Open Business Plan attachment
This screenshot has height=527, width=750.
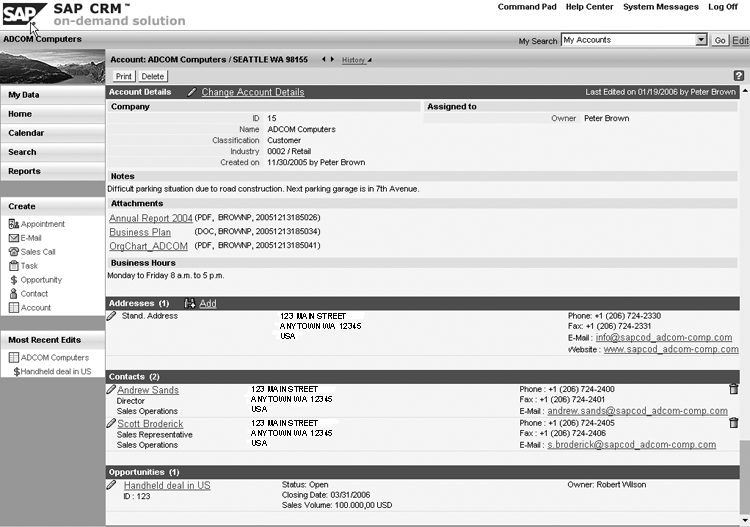point(140,232)
